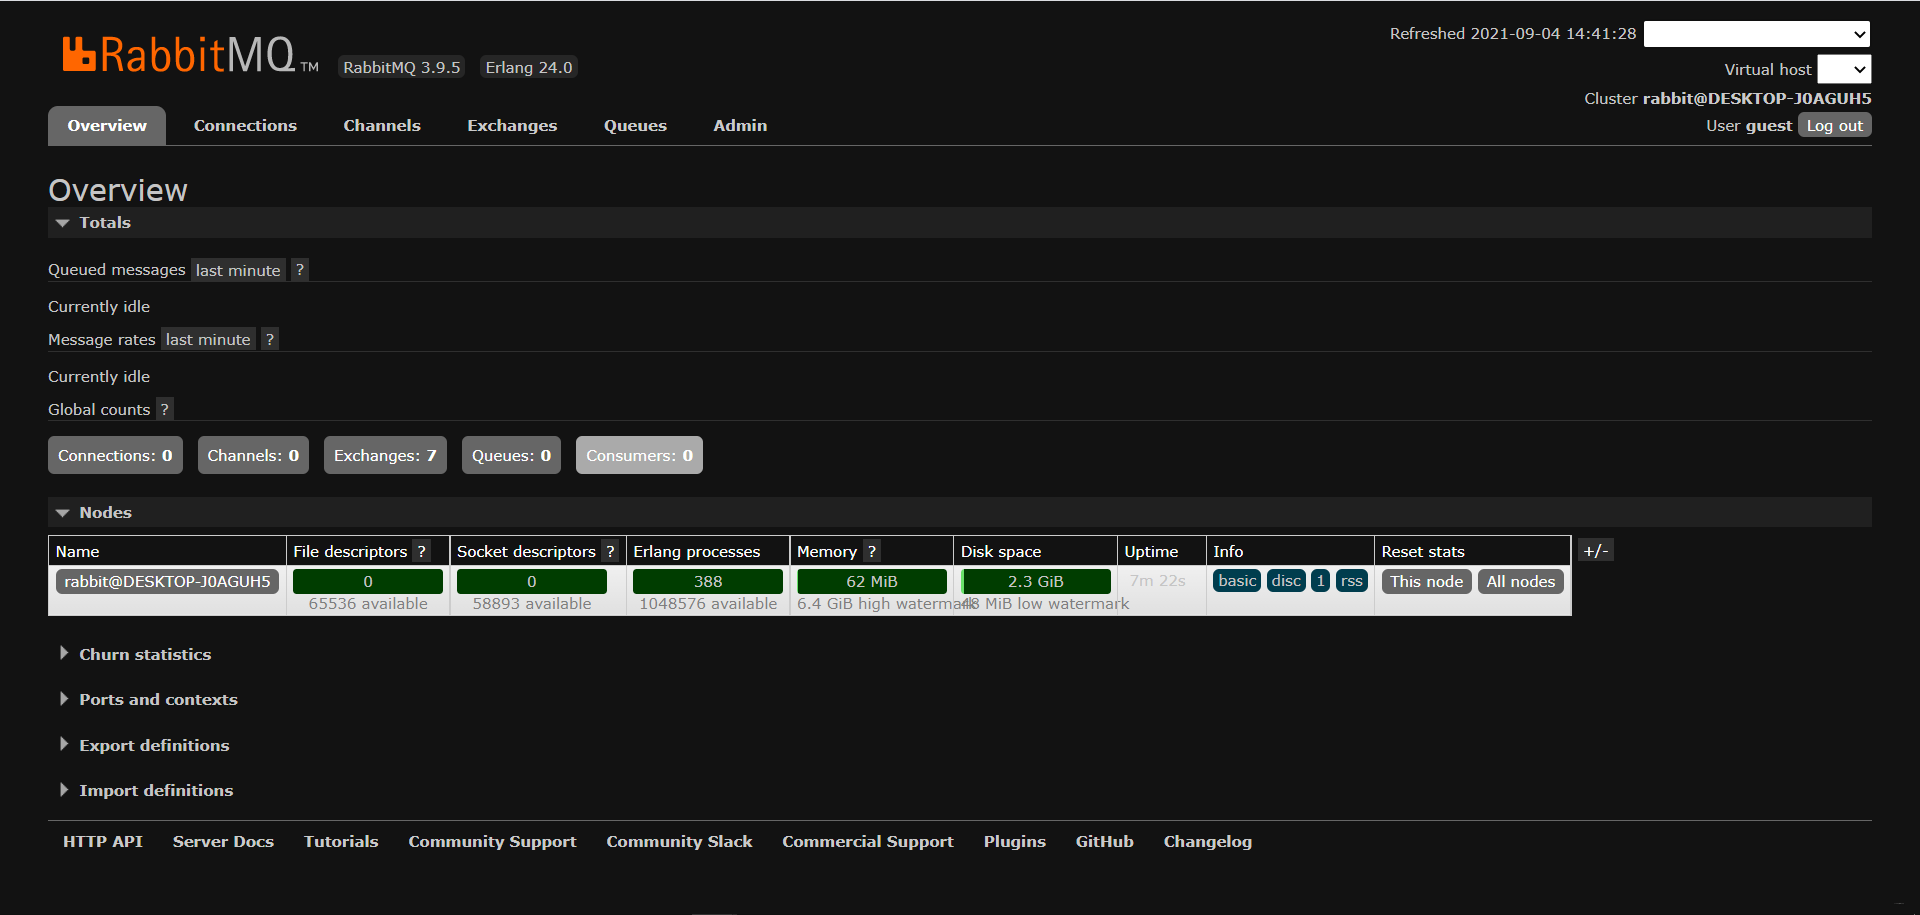Click the basic info tag
The width and height of the screenshot is (1920, 915).
pos(1237,581)
